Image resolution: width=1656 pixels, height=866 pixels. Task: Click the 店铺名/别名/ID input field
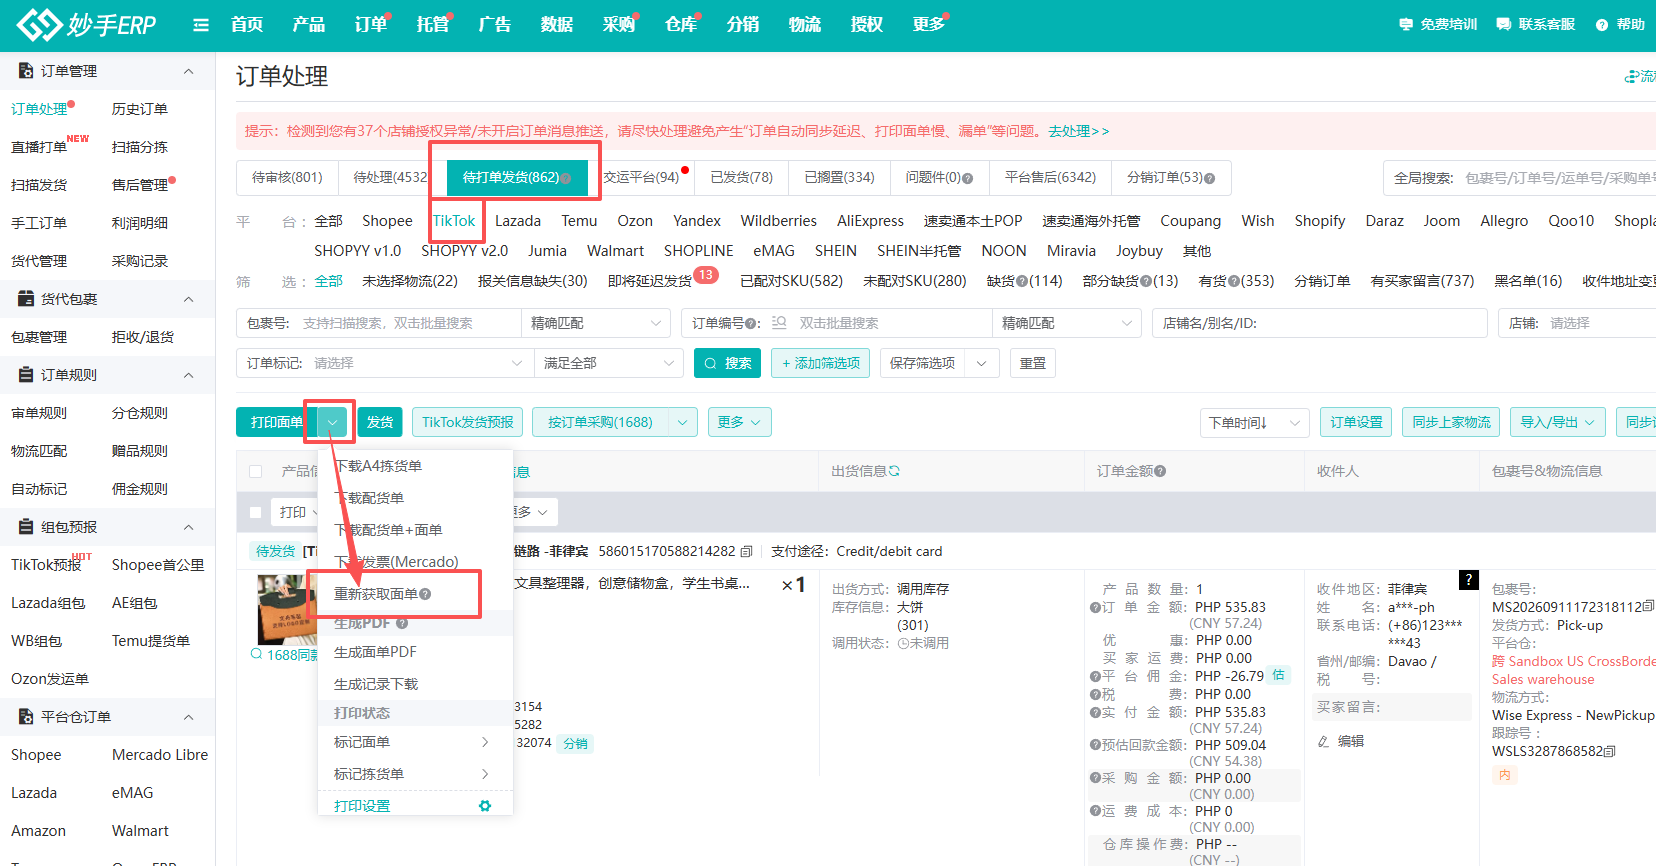1320,323
